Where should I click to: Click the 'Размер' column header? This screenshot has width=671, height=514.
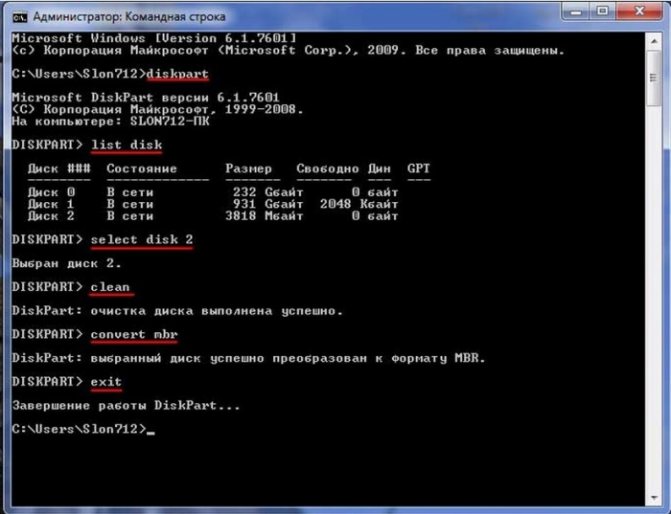[249, 169]
